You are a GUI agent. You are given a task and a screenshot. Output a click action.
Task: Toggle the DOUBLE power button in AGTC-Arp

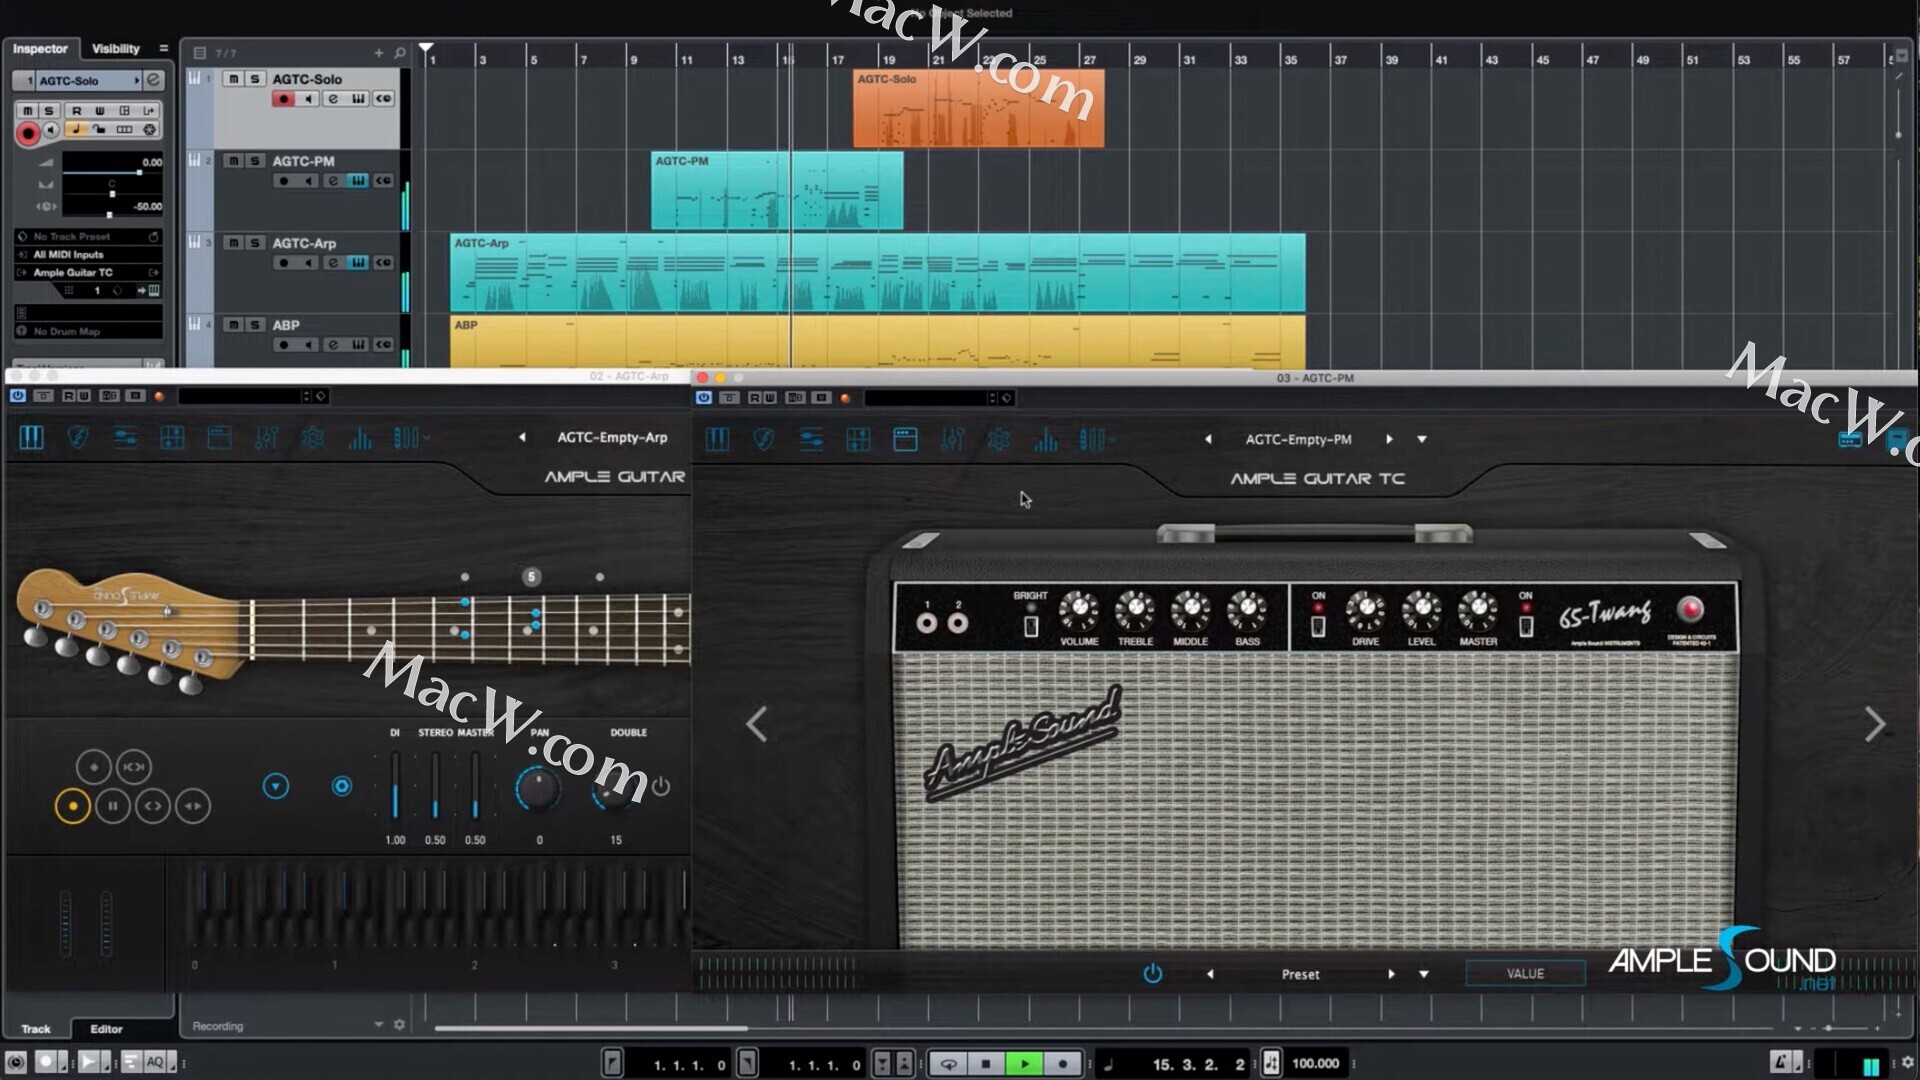point(661,787)
